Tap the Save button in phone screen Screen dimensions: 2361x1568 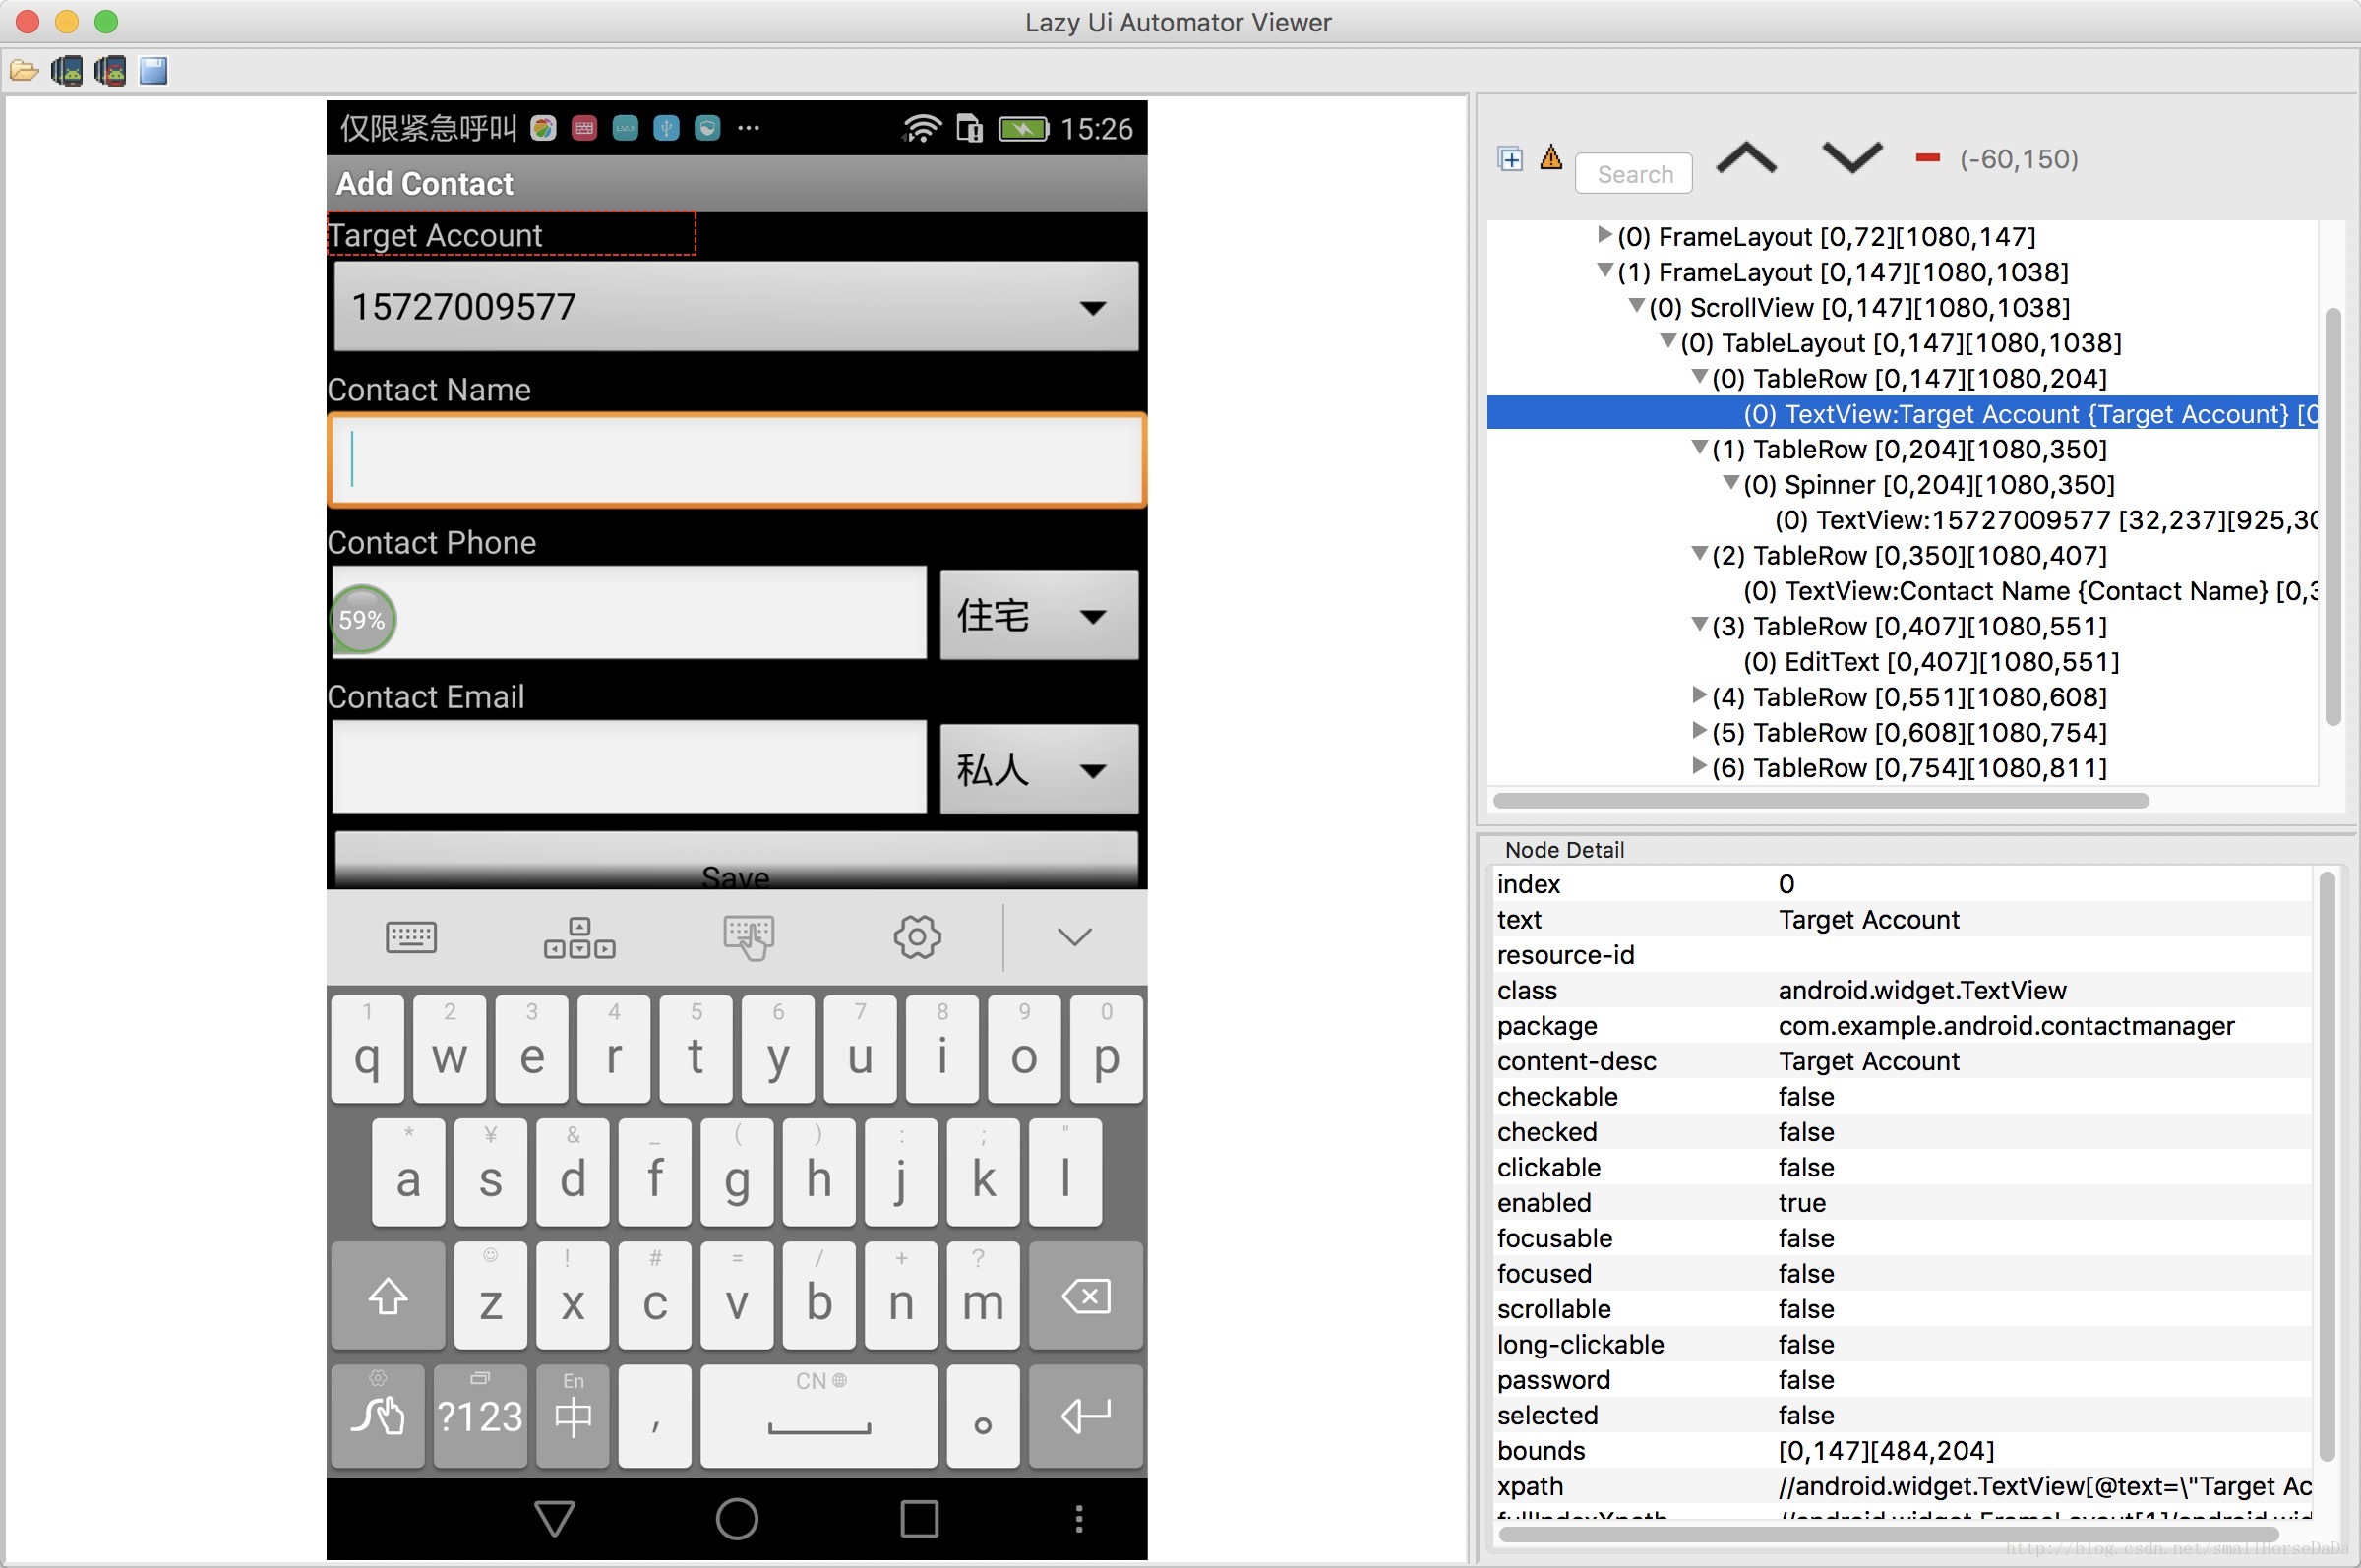click(736, 860)
